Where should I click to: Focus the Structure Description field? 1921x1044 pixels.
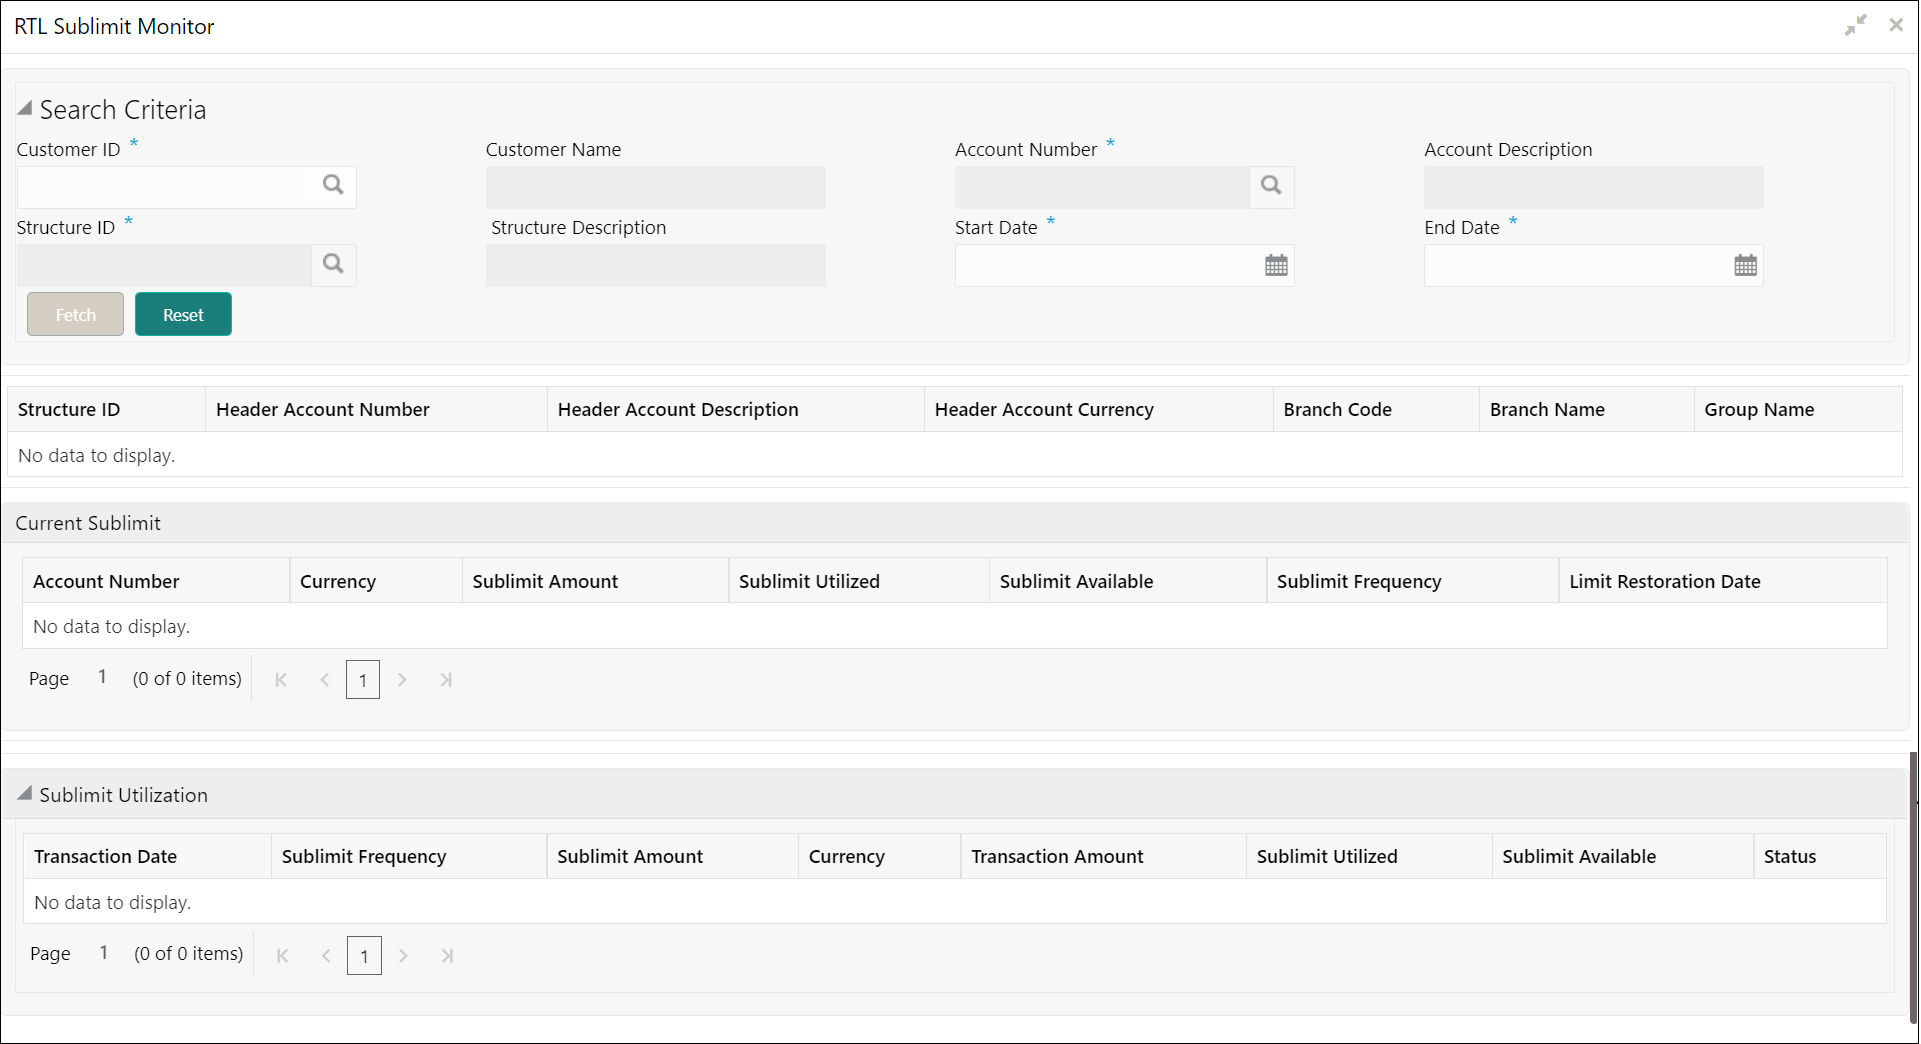[655, 265]
